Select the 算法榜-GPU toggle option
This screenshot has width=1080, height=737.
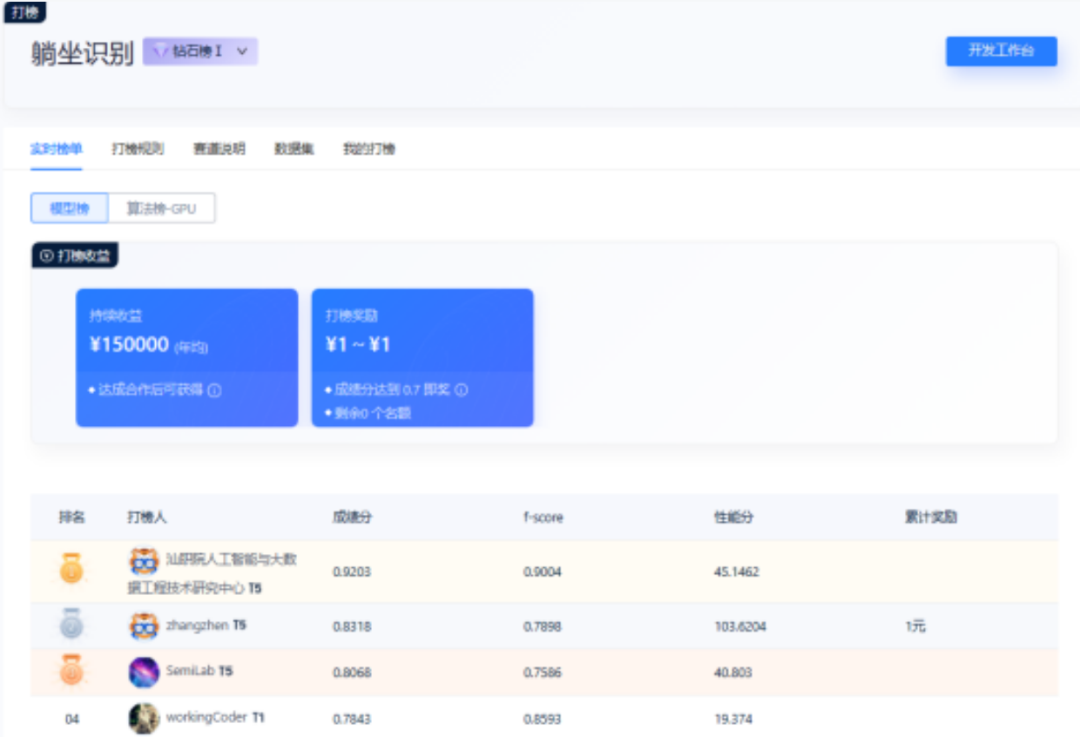(161, 208)
